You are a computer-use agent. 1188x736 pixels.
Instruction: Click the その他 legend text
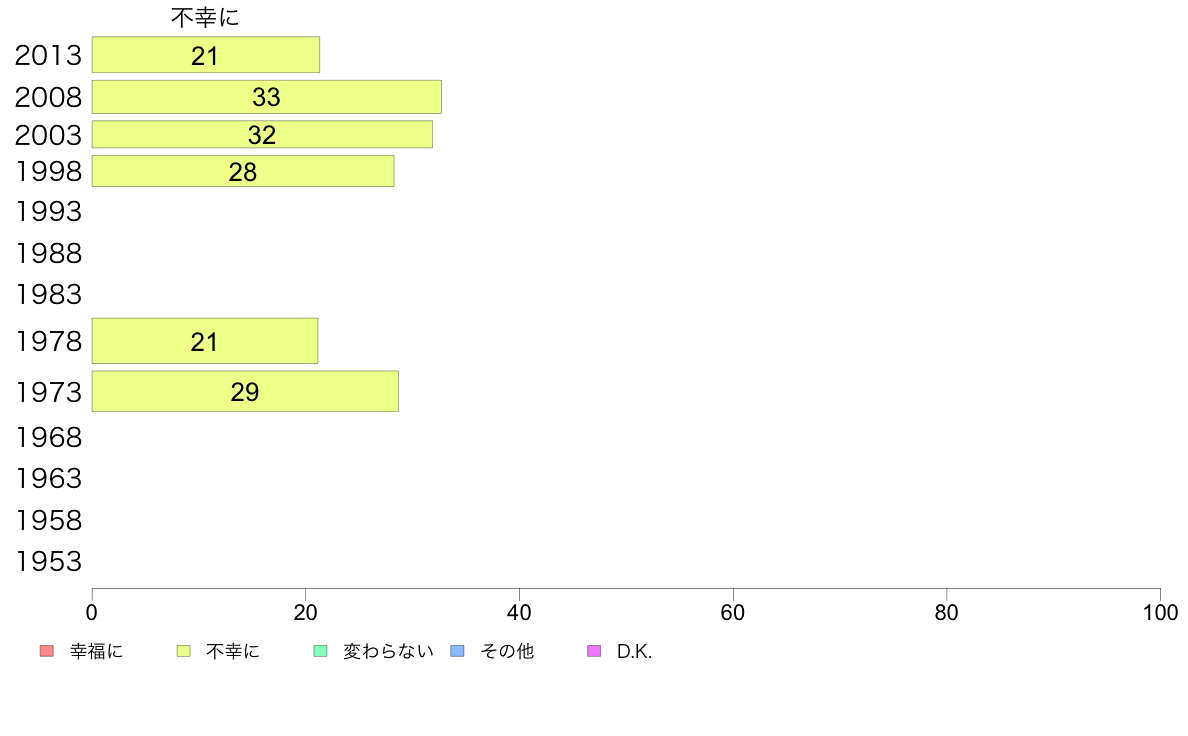tap(507, 651)
